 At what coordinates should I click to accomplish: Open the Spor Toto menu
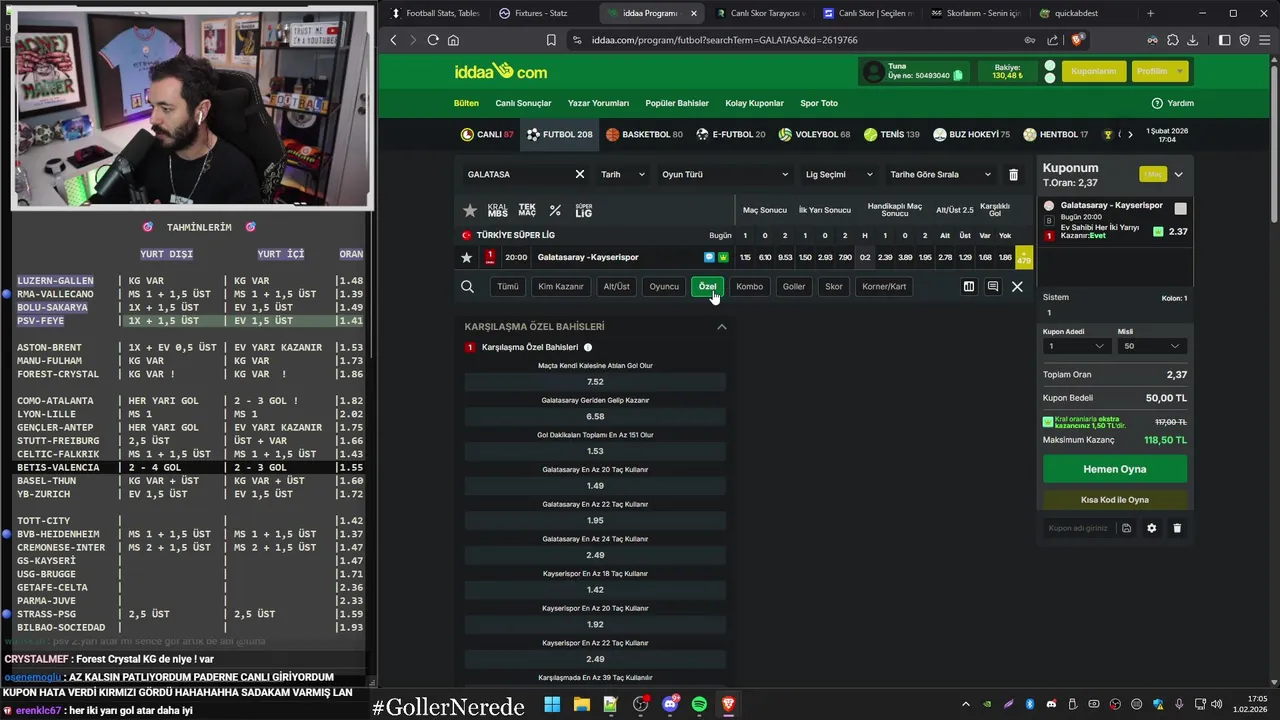(x=819, y=103)
